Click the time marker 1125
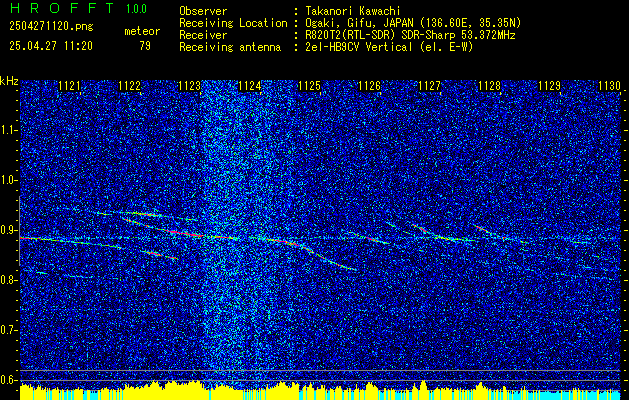Image resolution: width=629 pixels, height=400 pixels. pyautogui.click(x=310, y=86)
